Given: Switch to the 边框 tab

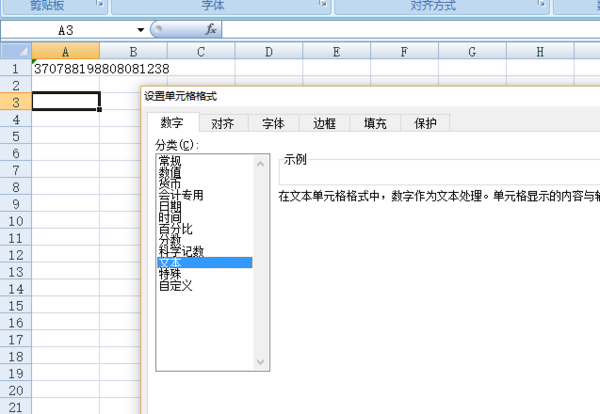Looking at the screenshot, I should pyautogui.click(x=324, y=123).
